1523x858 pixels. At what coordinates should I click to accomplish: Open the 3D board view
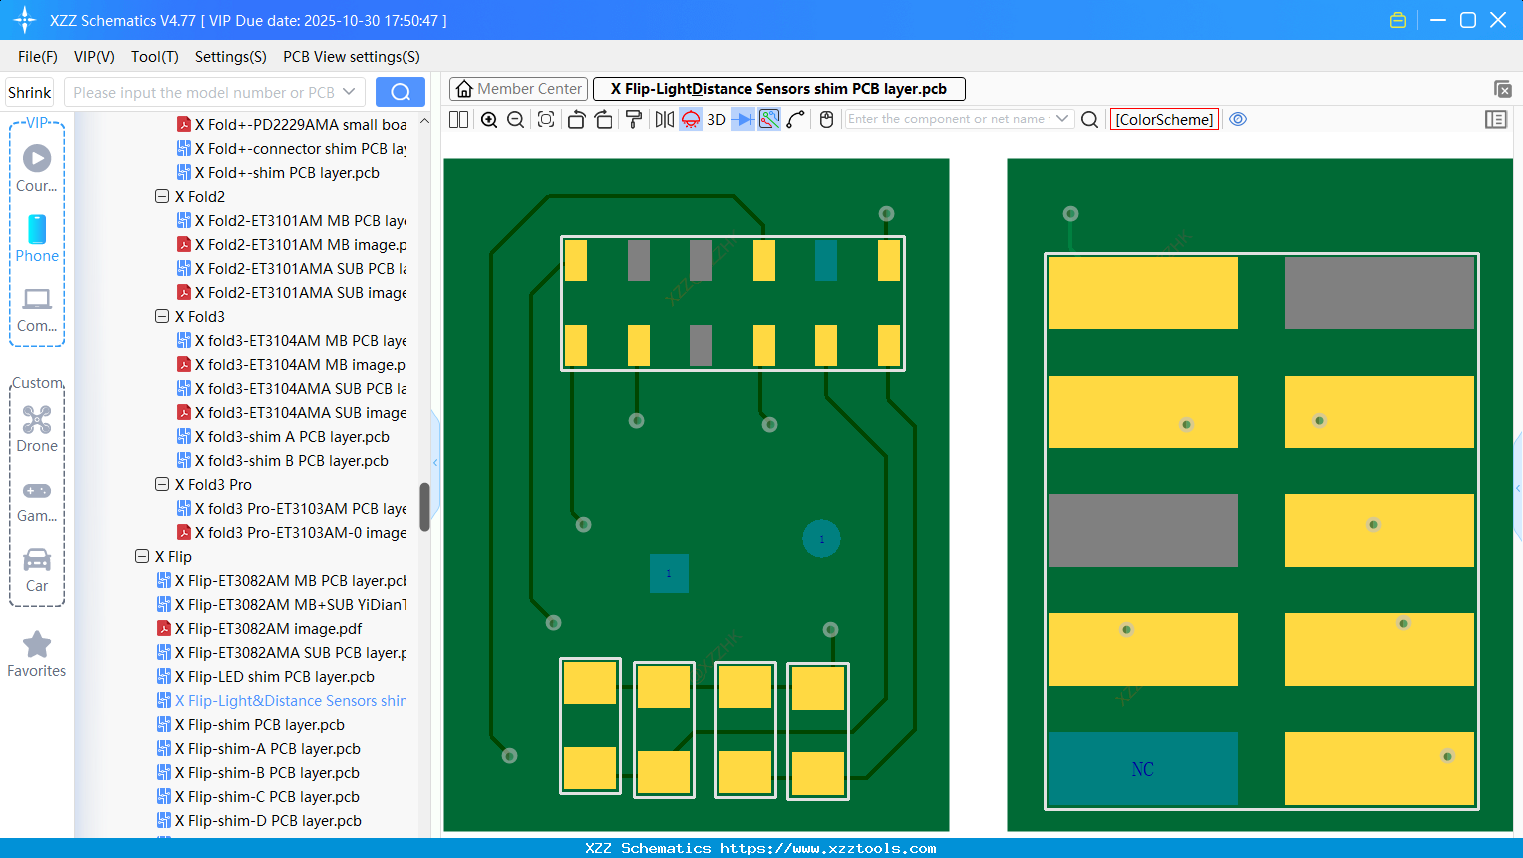[716, 119]
